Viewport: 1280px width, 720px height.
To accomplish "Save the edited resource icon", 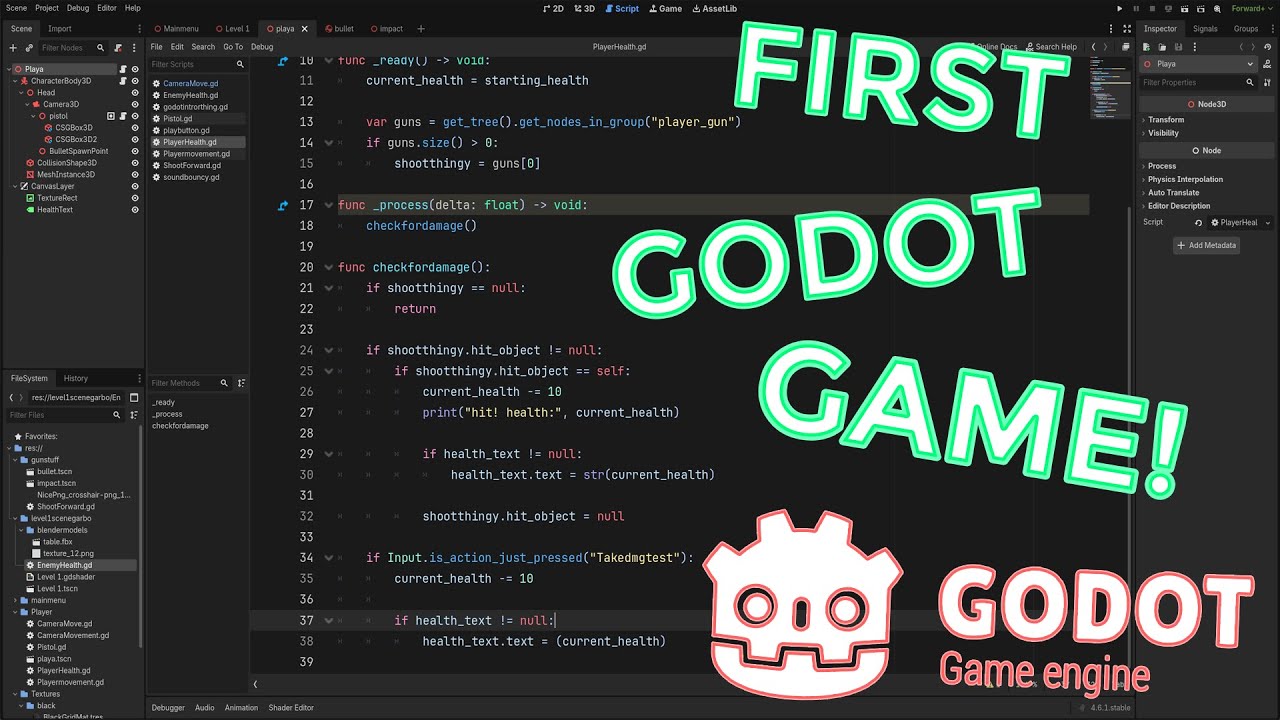I will 1180,47.
